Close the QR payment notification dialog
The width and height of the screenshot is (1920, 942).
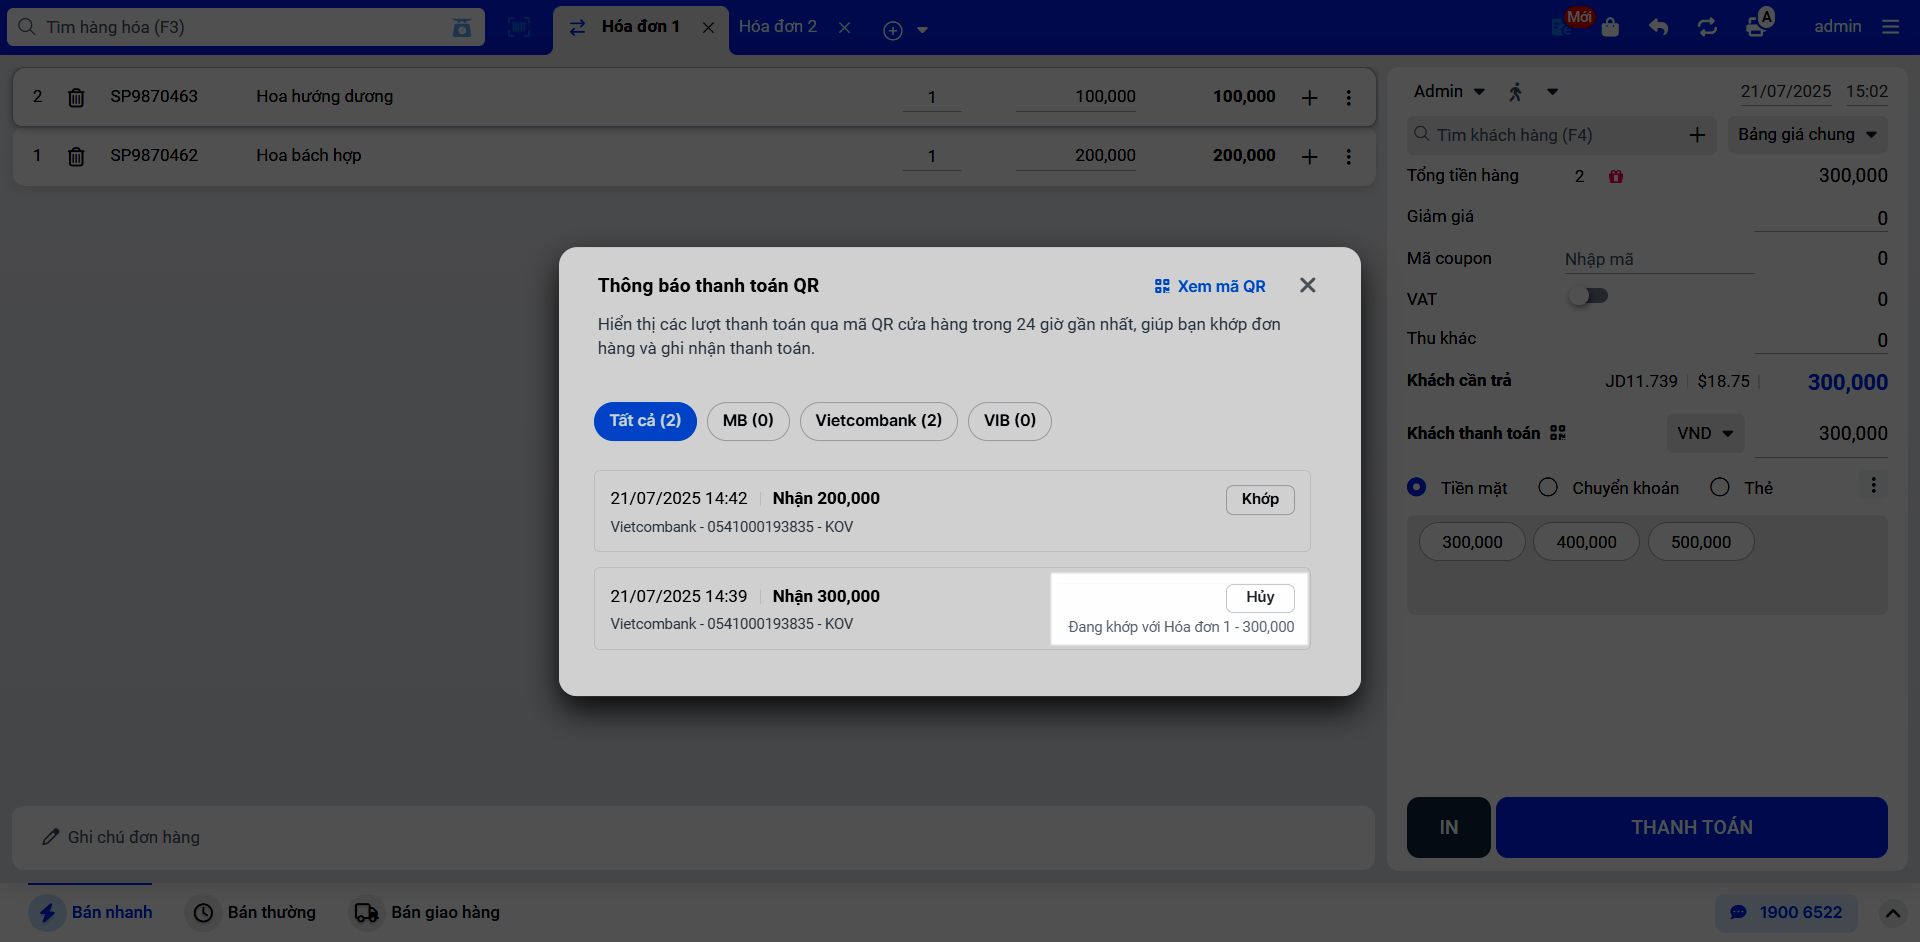tap(1307, 285)
